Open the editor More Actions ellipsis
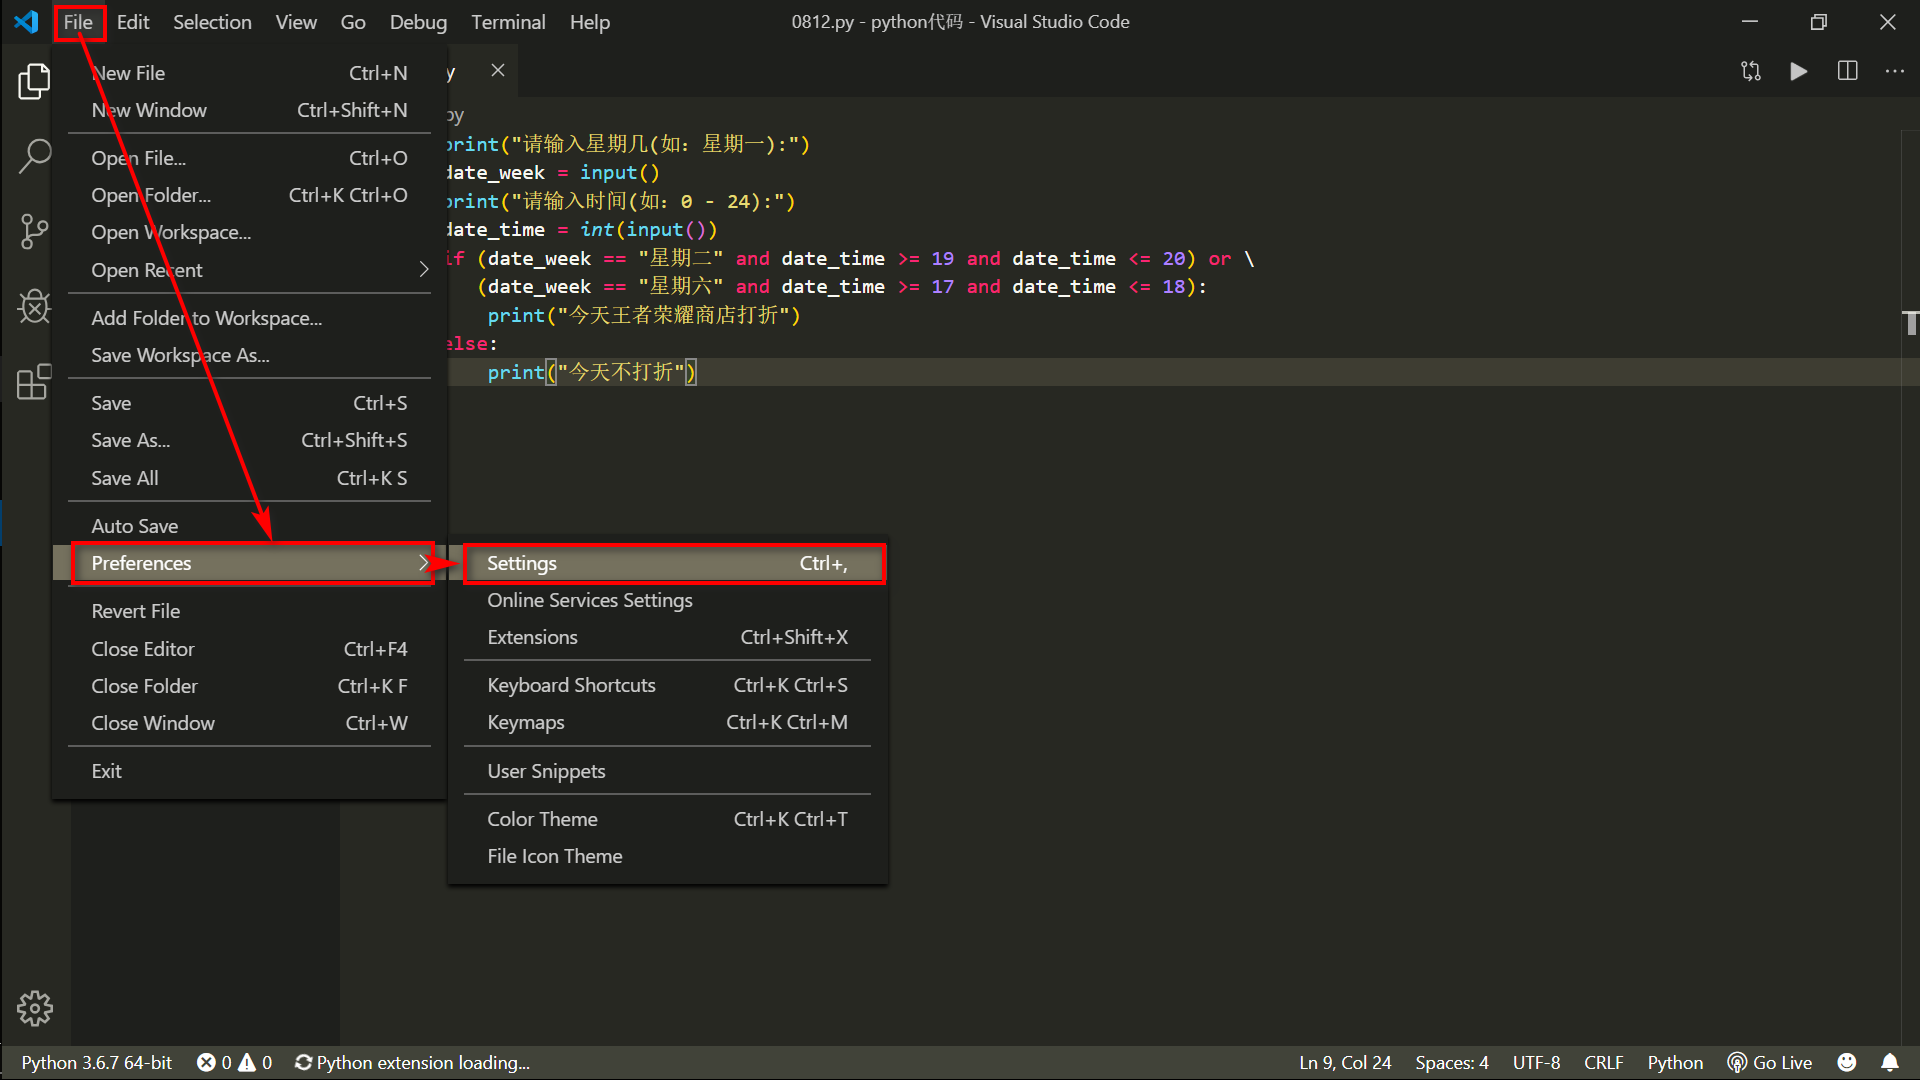Viewport: 1920px width, 1080px height. pyautogui.click(x=1894, y=71)
